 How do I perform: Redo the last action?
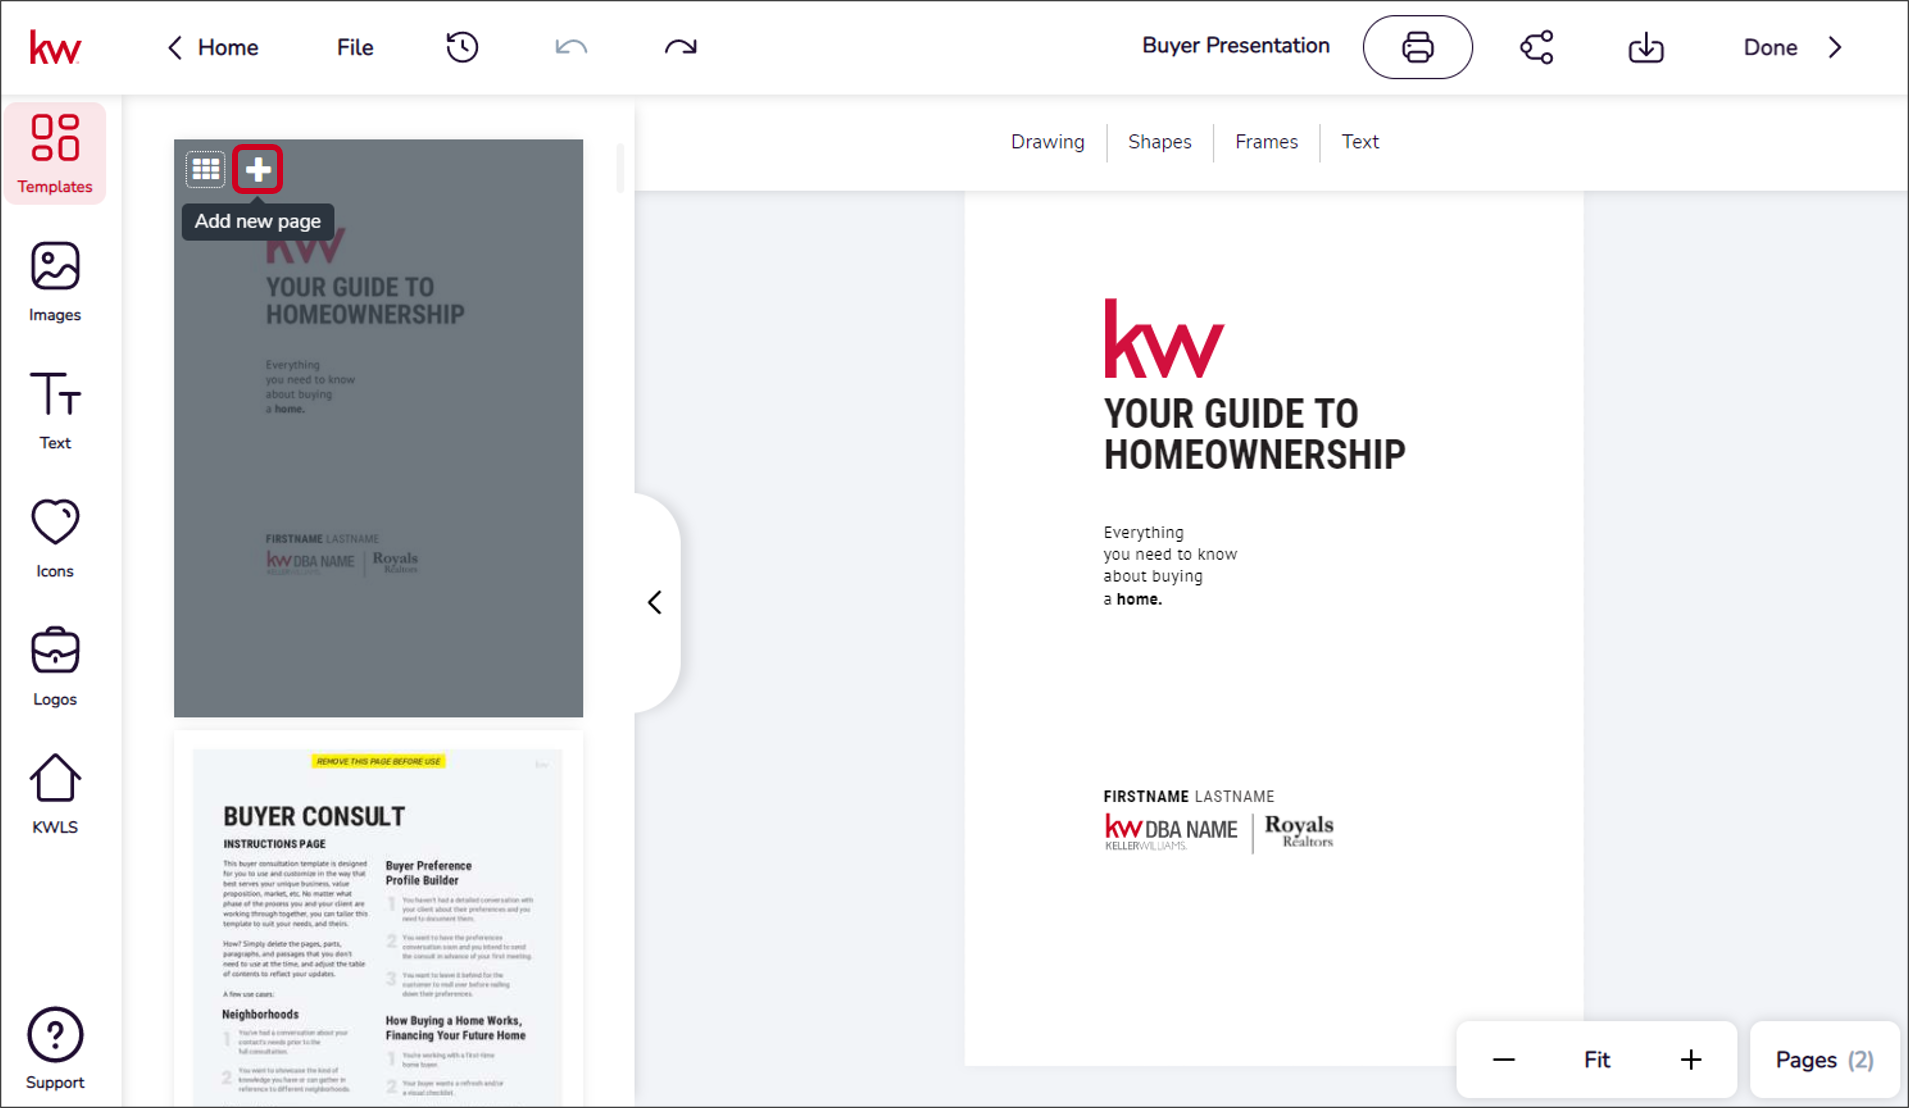coord(680,47)
